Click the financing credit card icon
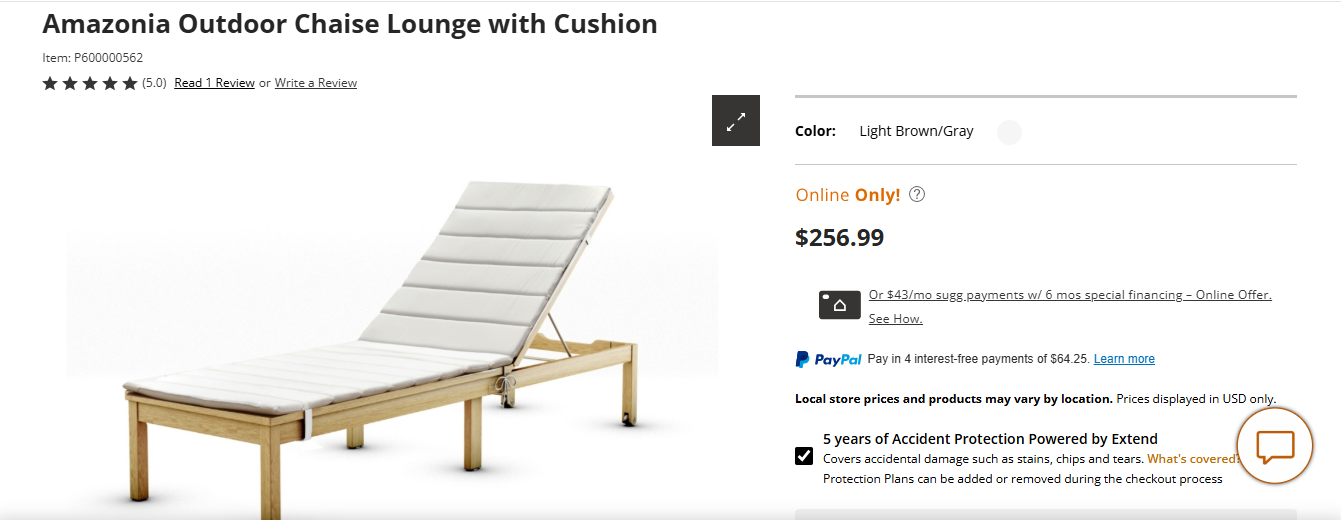This screenshot has height=522, width=1341. 839,305
